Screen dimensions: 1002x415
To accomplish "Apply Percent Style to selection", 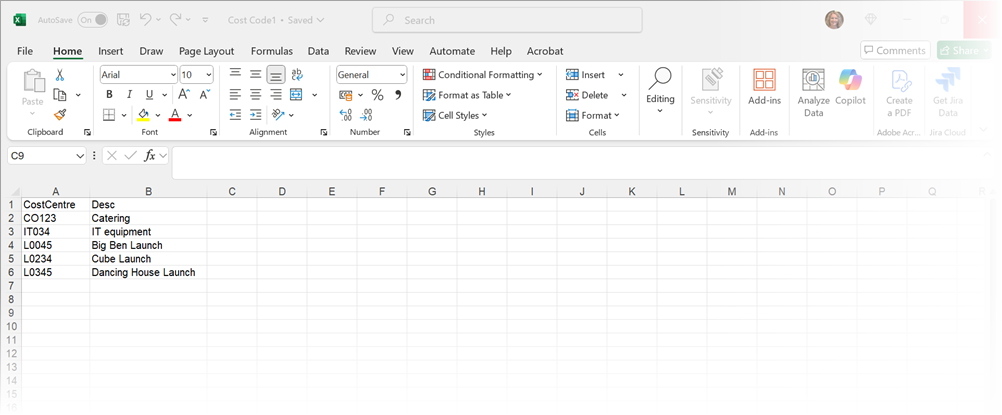I will click(377, 95).
